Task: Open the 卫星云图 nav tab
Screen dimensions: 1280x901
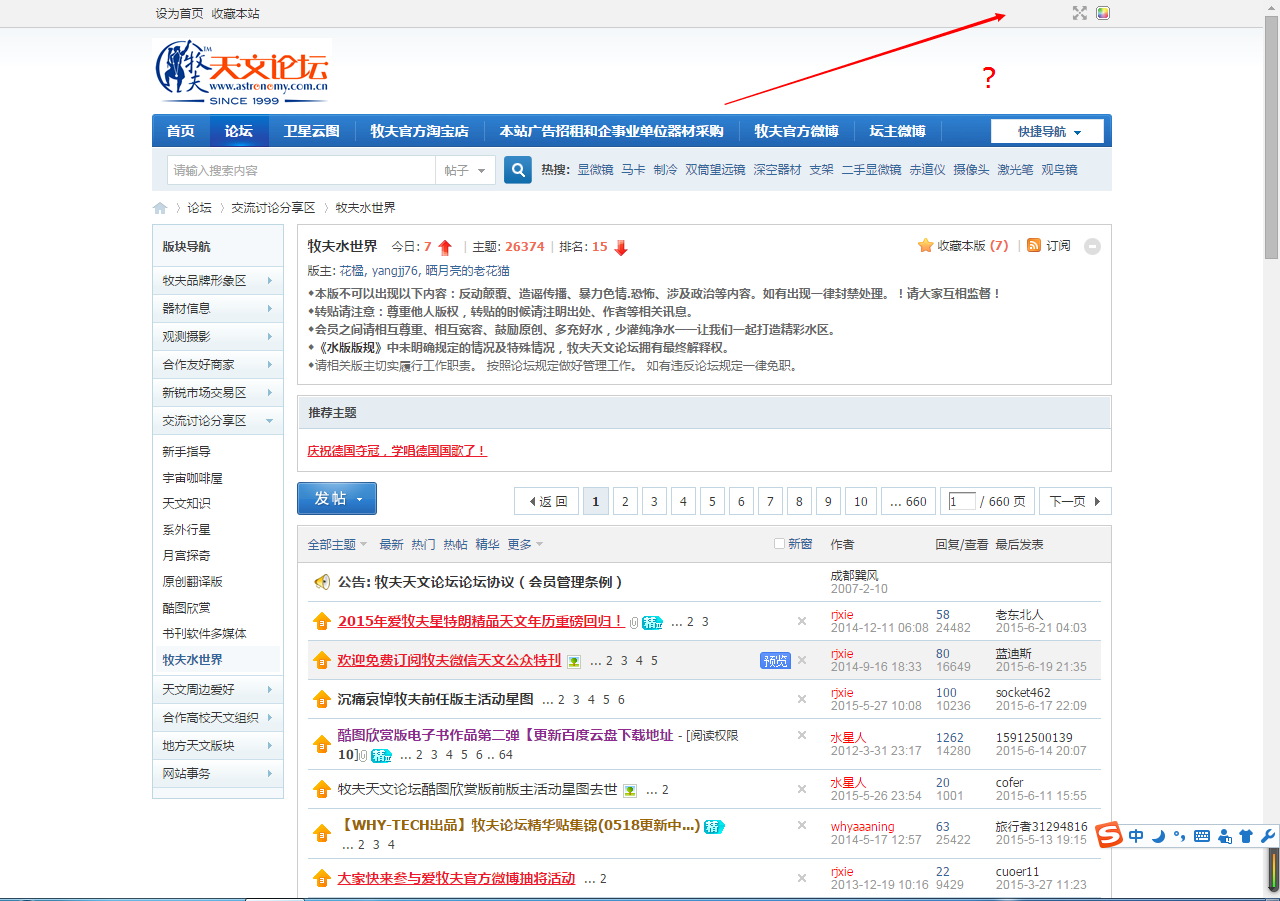Action: [x=312, y=131]
